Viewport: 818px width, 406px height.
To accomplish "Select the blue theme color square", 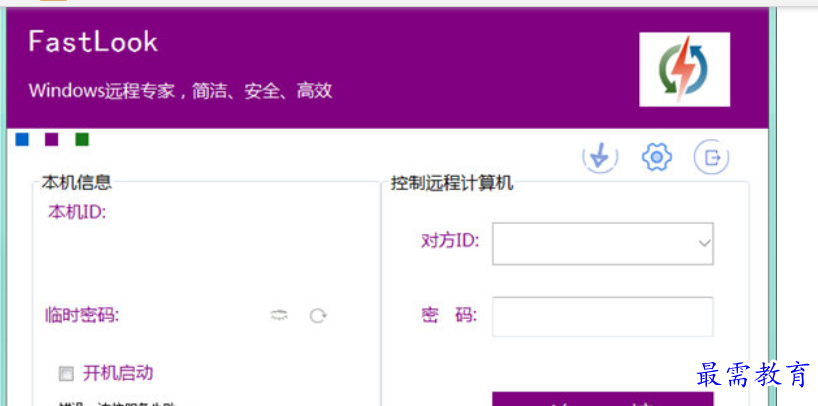I will (x=22, y=139).
